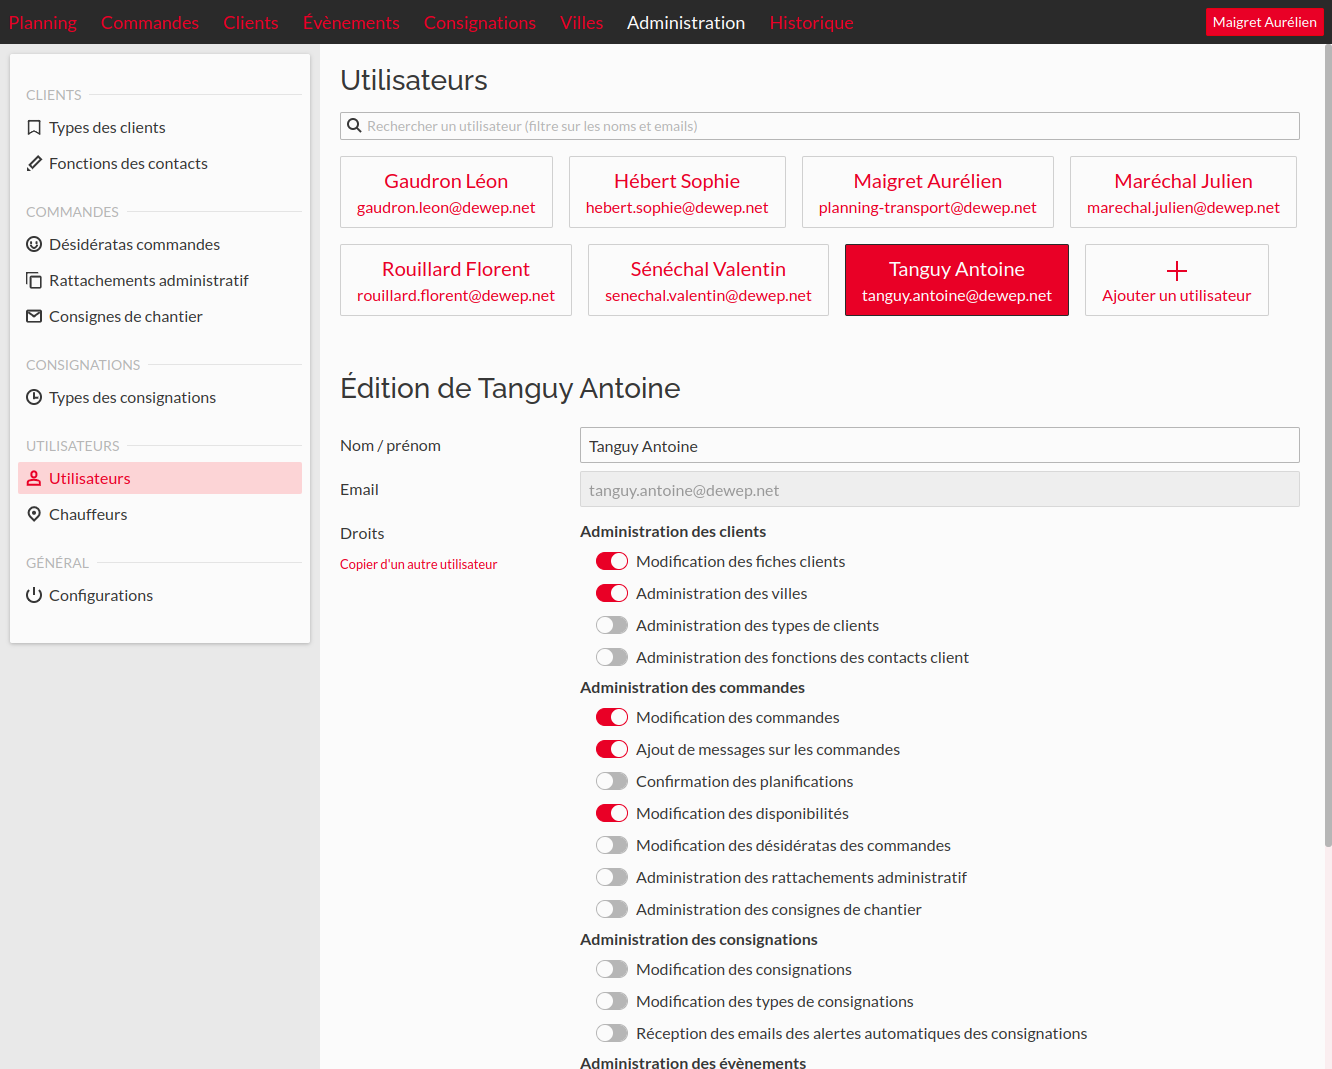
Task: Select the Types des clients bookmark icon
Action: (33, 127)
